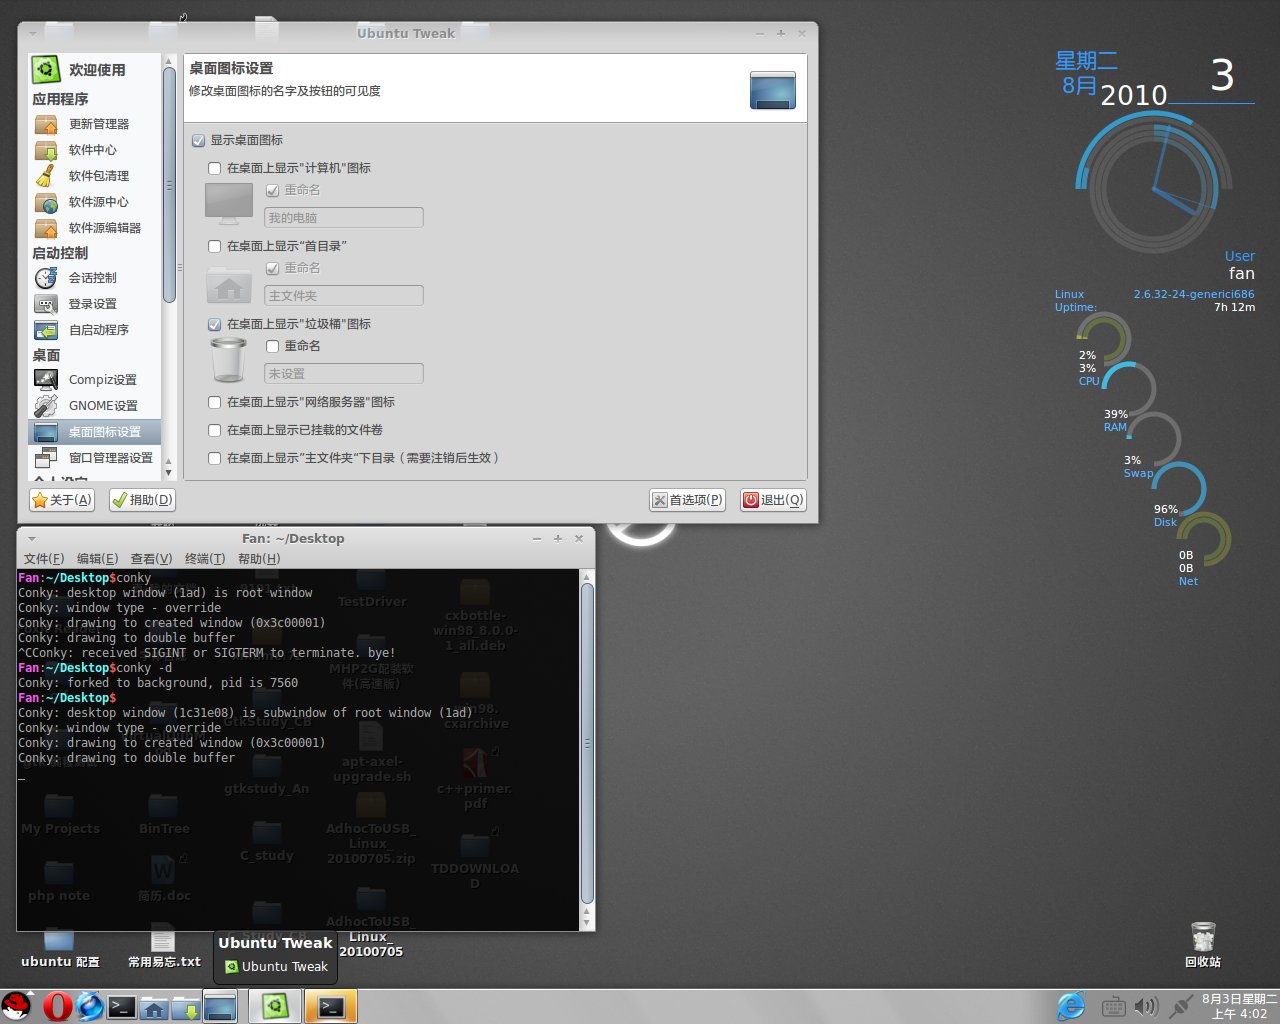Open 首选项(P) preferences button

click(687, 500)
